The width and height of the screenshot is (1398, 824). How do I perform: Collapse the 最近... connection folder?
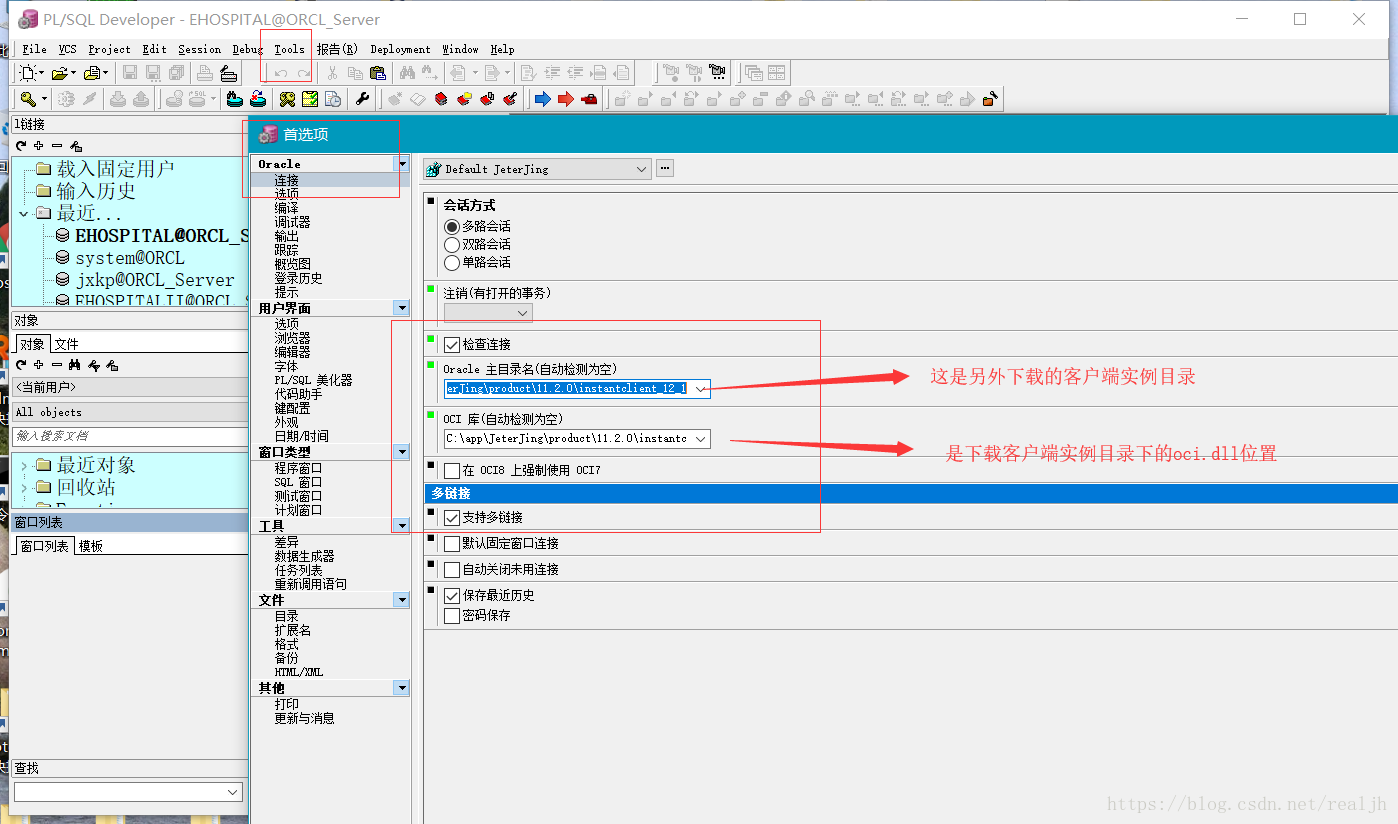[x=23, y=214]
